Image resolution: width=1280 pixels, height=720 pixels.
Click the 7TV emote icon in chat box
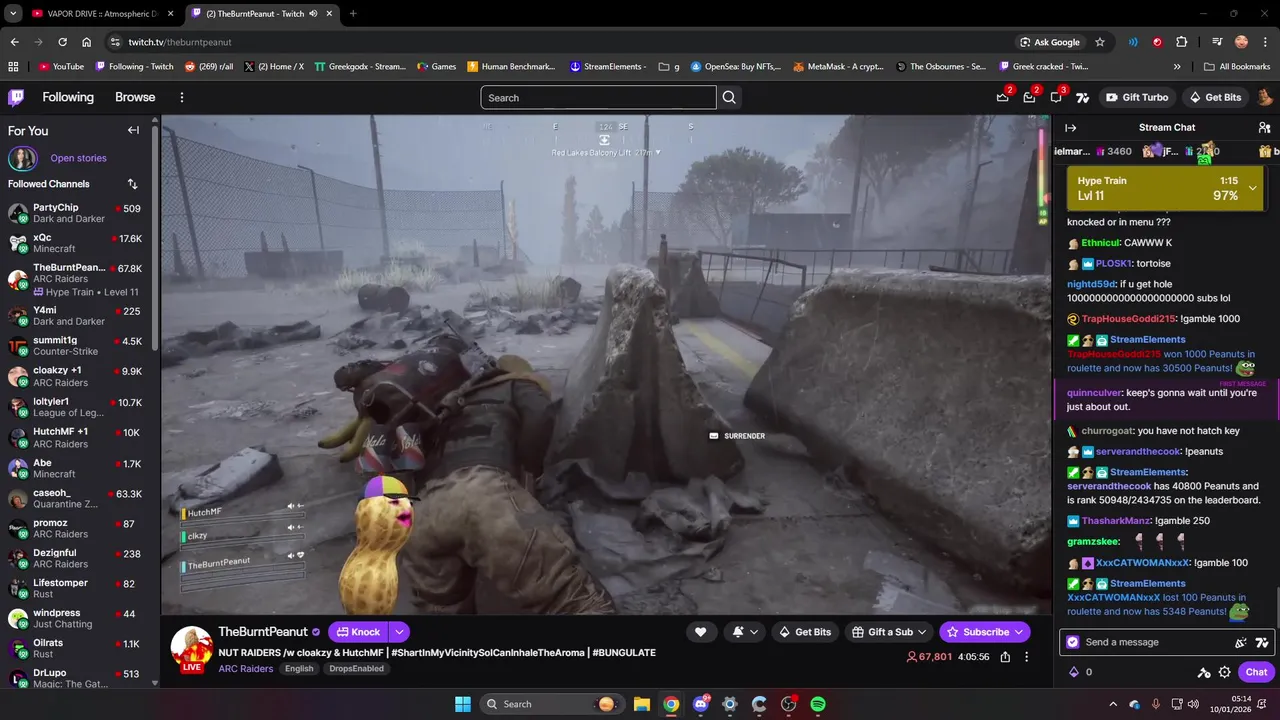click(x=1262, y=642)
